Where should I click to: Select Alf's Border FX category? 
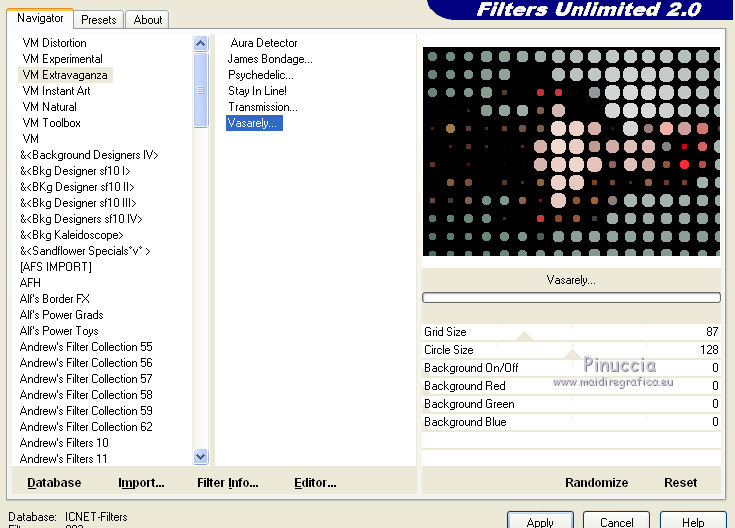[x=54, y=299]
